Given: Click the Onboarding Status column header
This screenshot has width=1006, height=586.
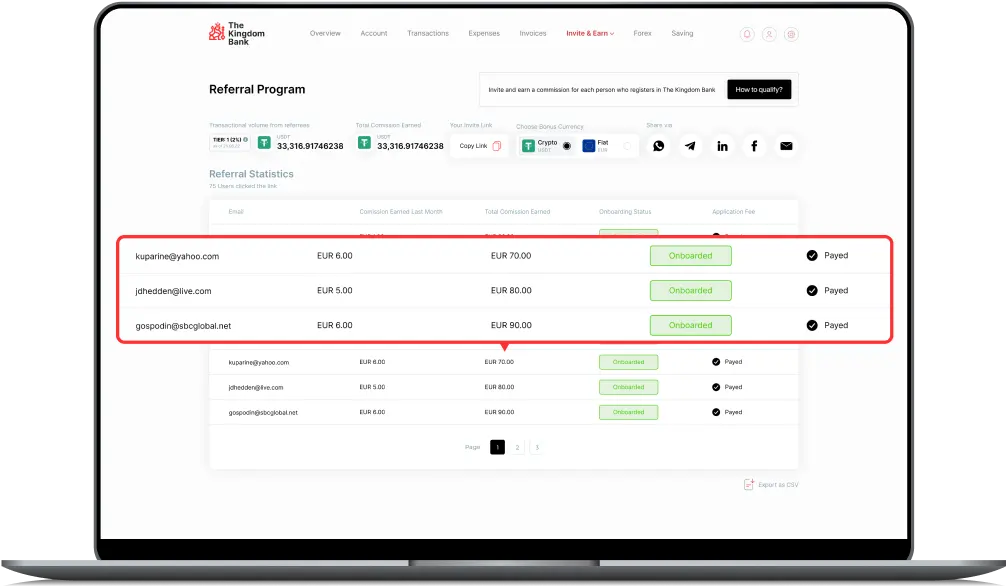Looking at the screenshot, I should click(x=625, y=212).
